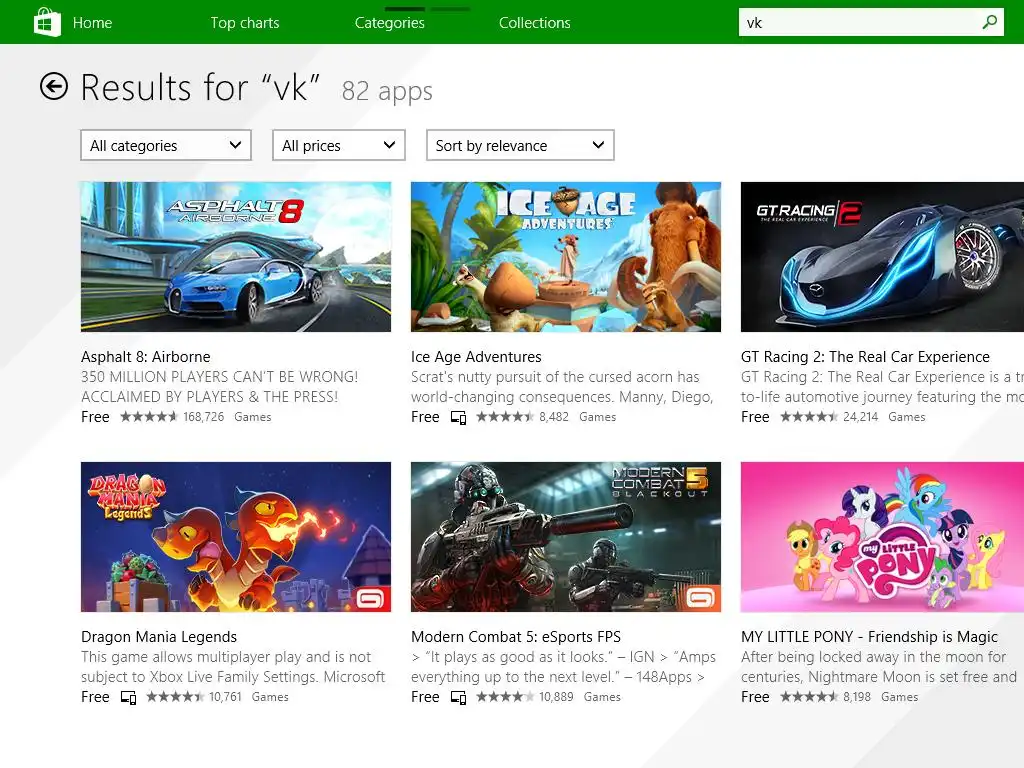
Task: Click the 8,482 ratings count
Action: (x=554, y=417)
